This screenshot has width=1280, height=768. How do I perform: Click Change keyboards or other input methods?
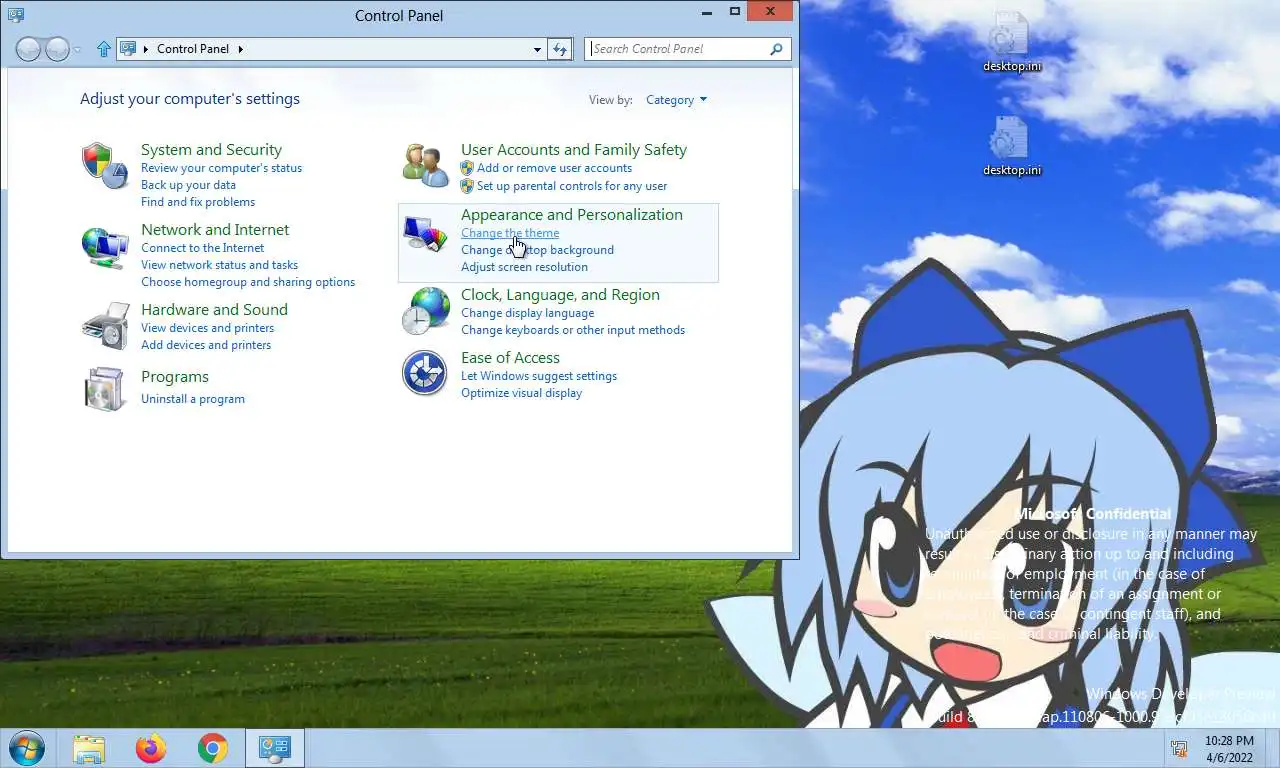click(573, 330)
